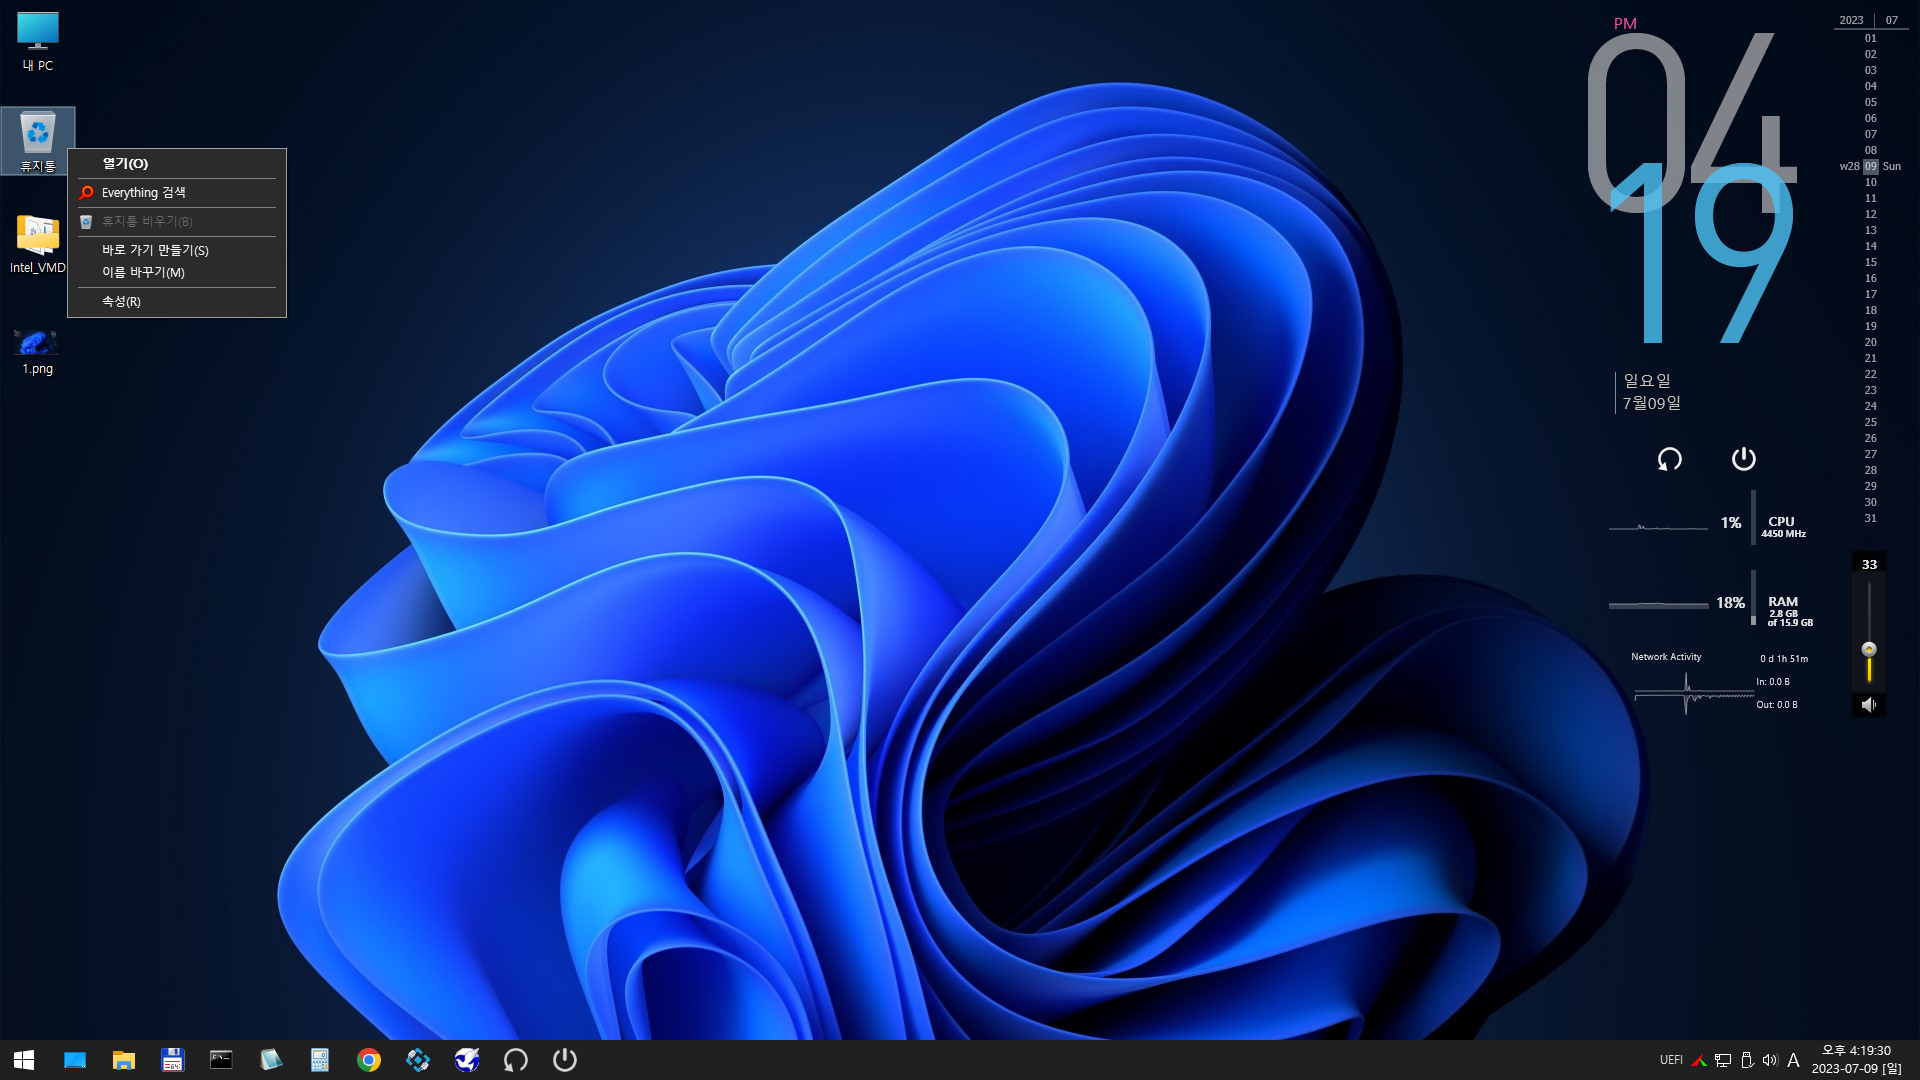The image size is (1920, 1080).
Task: Choose 열기(O) from the context menu
Action: pyautogui.click(x=177, y=164)
